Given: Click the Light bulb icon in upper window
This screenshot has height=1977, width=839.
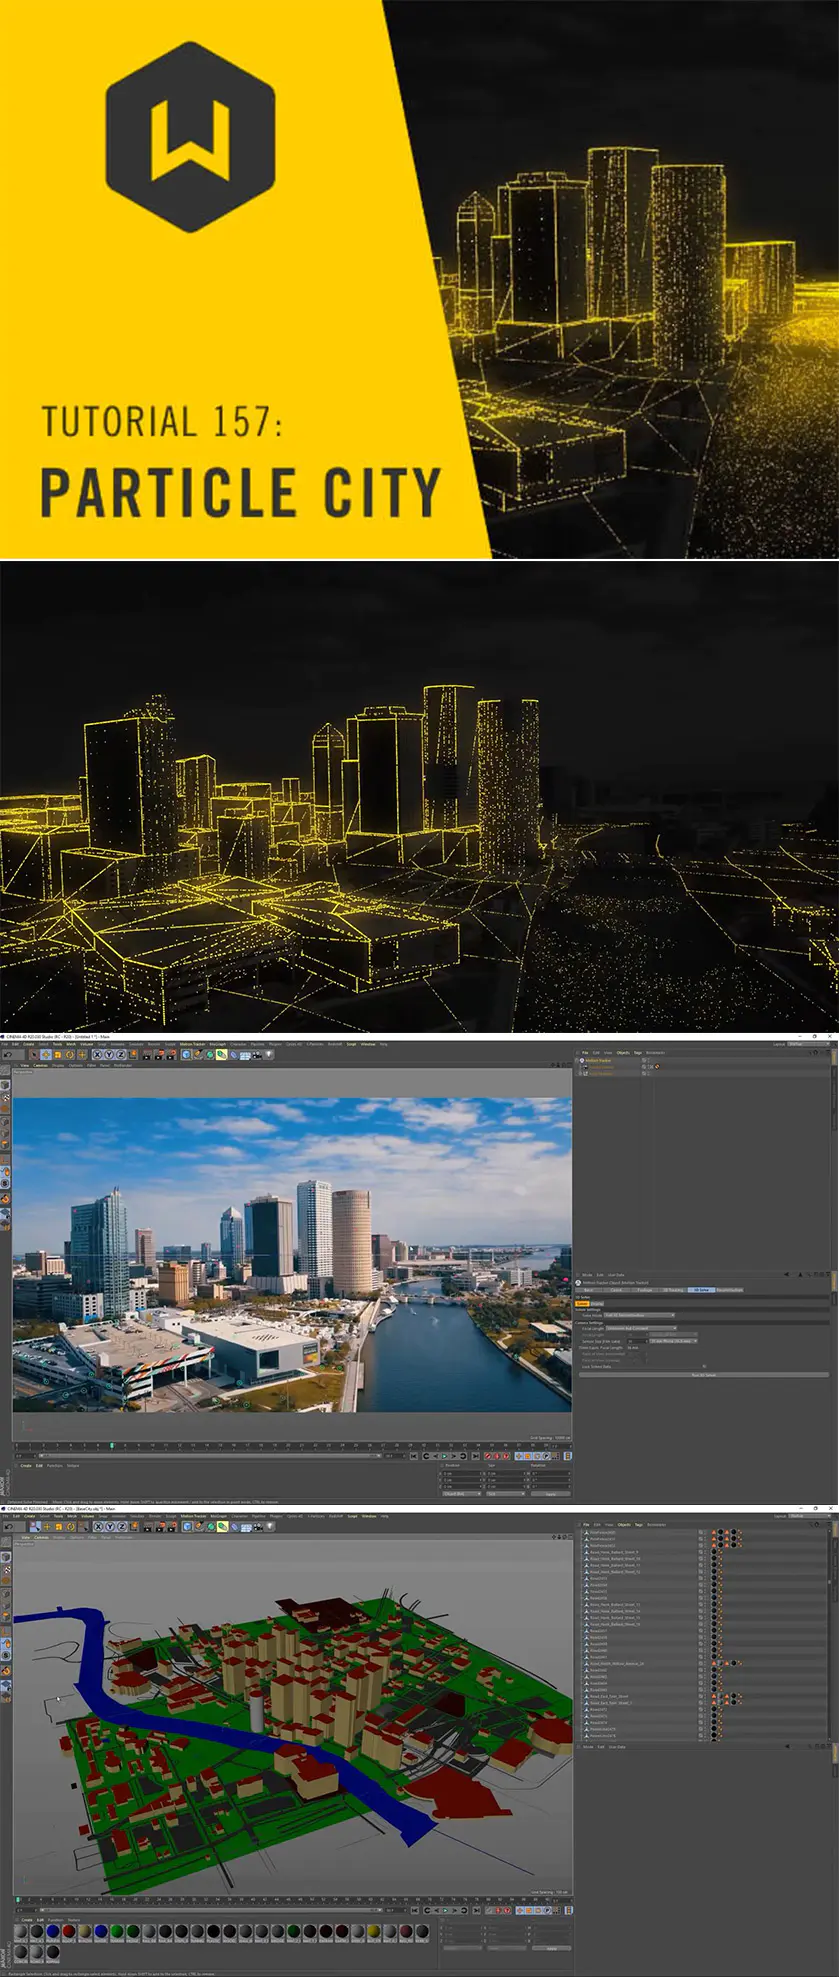Looking at the screenshot, I should point(269,1055).
